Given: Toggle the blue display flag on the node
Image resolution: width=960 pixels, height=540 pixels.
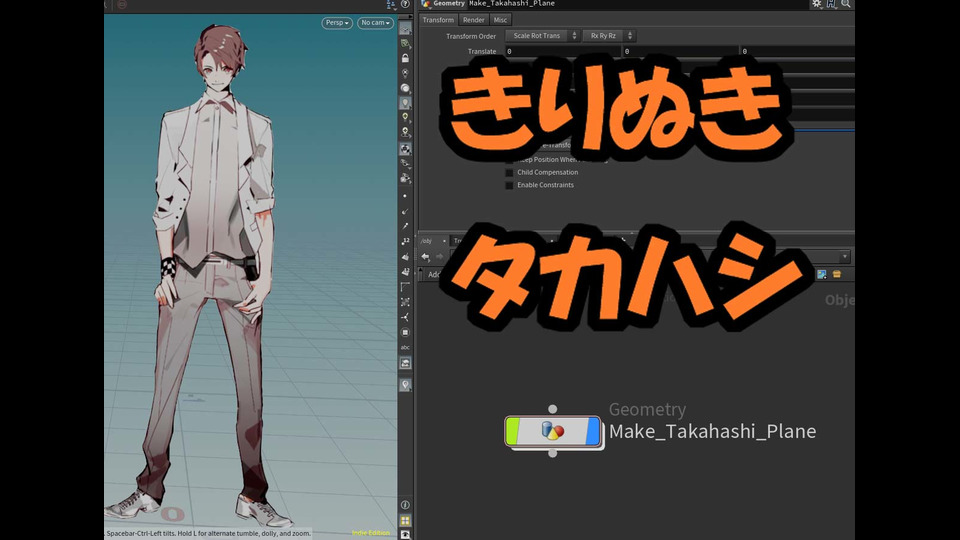Looking at the screenshot, I should 593,431.
